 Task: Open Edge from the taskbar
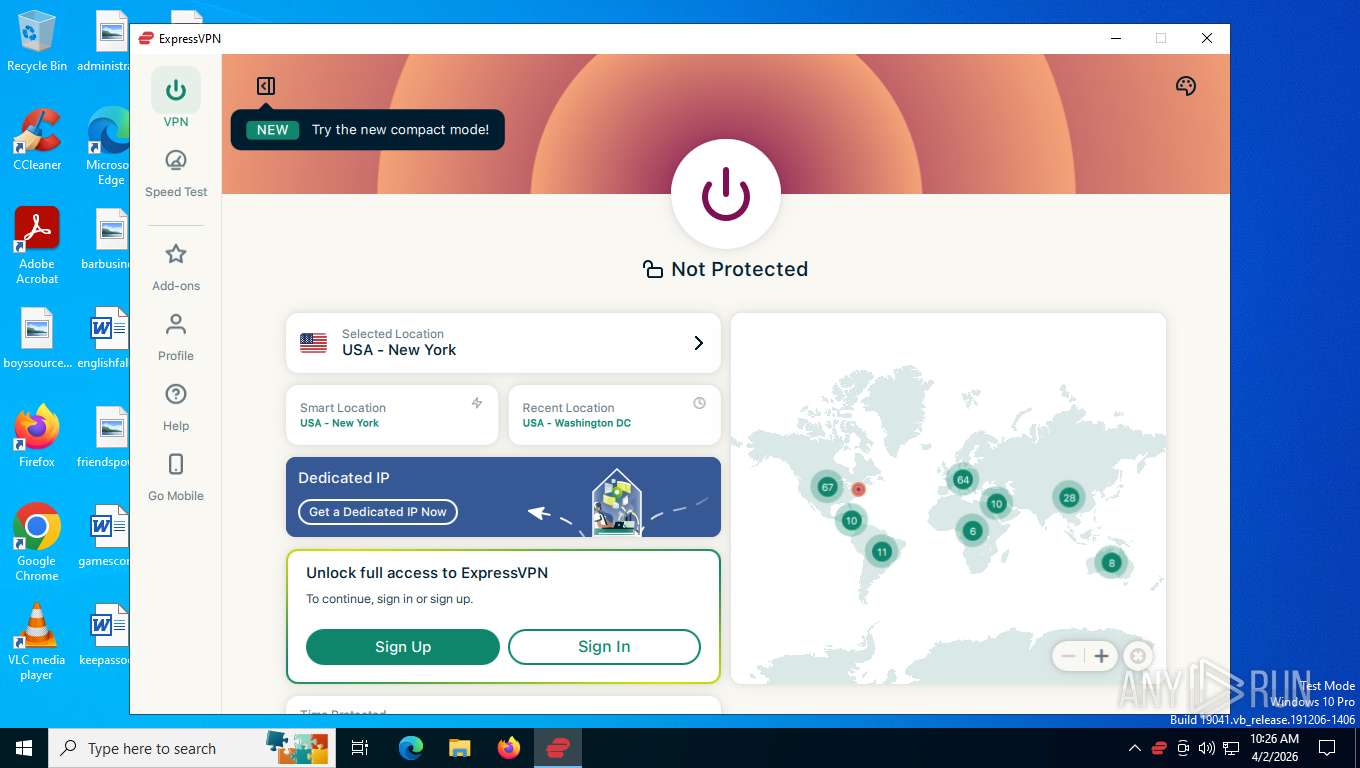[411, 748]
